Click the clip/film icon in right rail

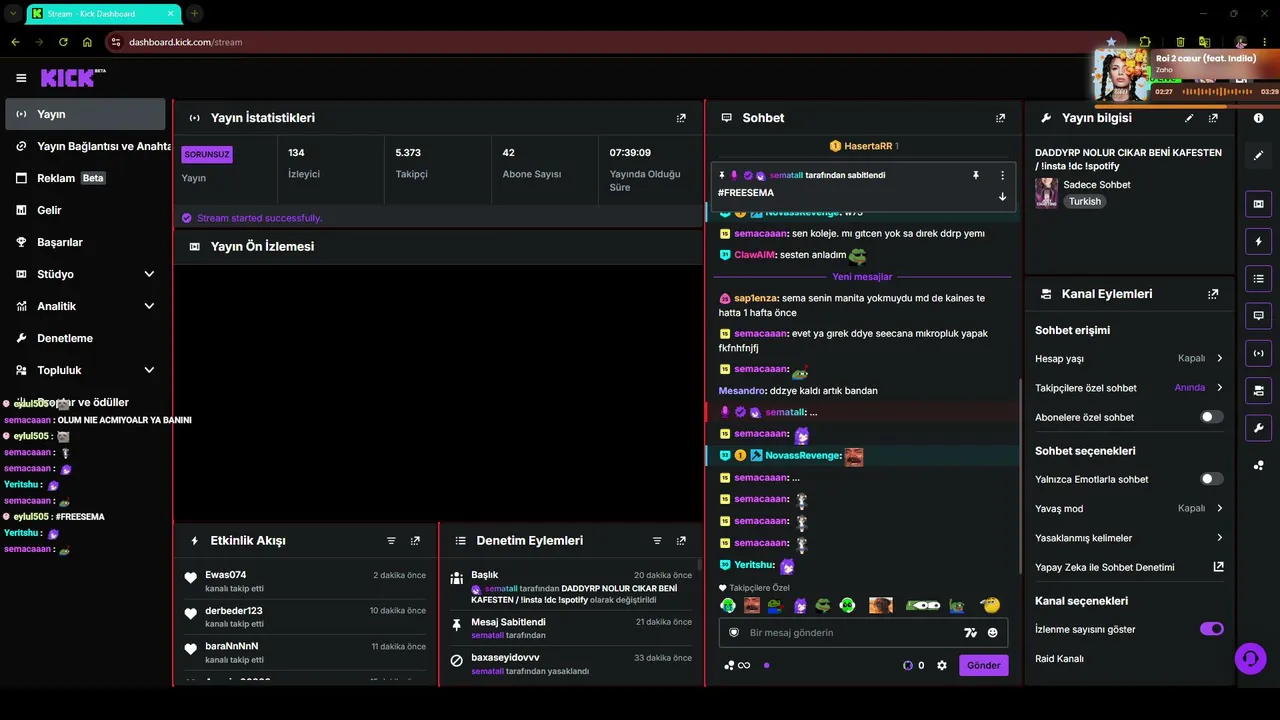pos(1258,204)
